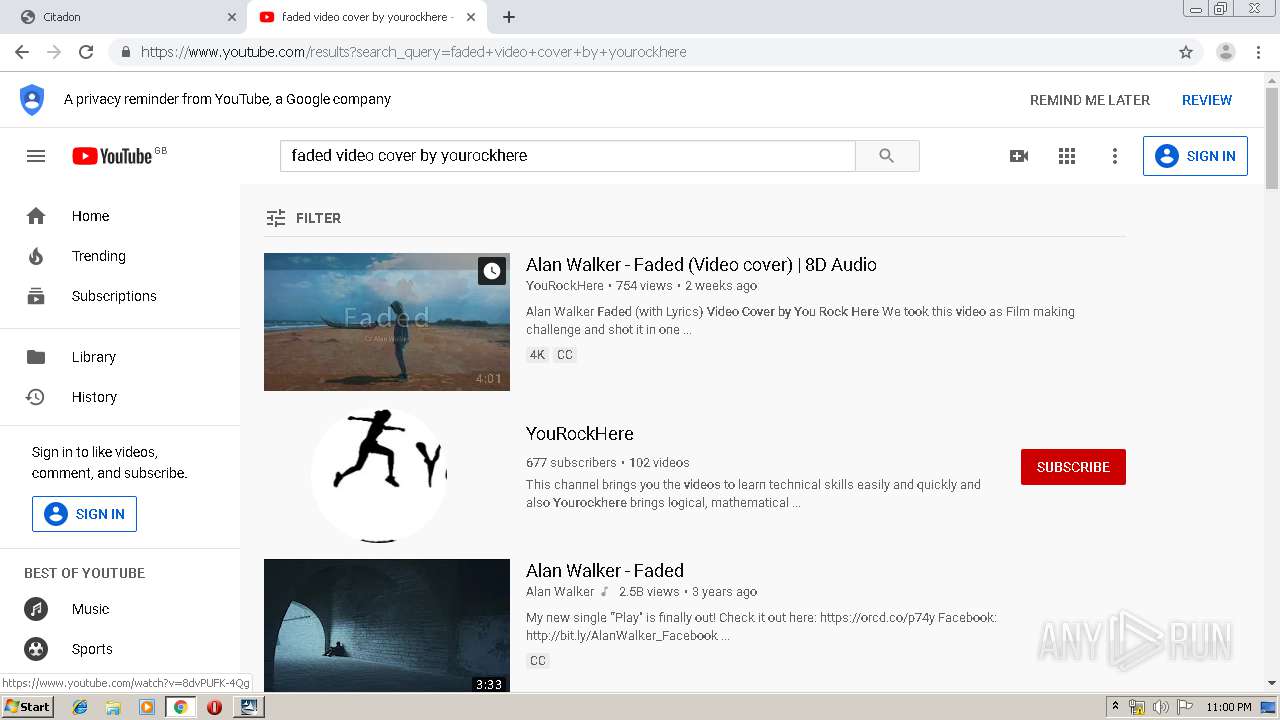The height and width of the screenshot is (720, 1280).
Task: Open Chrome three-dot menu
Action: point(1259,52)
